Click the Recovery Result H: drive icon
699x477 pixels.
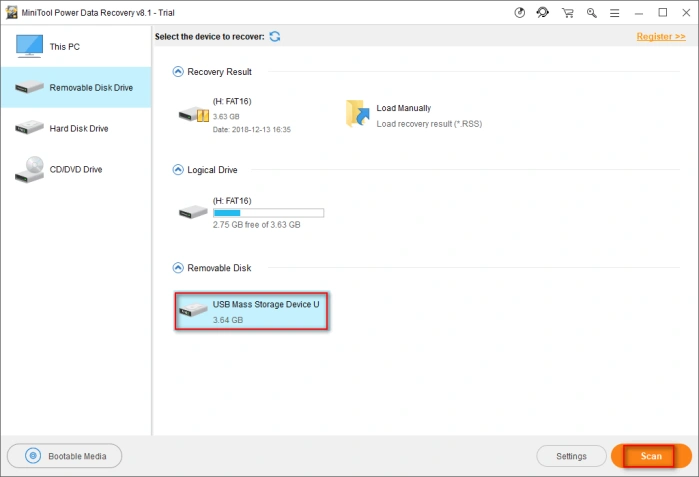[x=193, y=115]
